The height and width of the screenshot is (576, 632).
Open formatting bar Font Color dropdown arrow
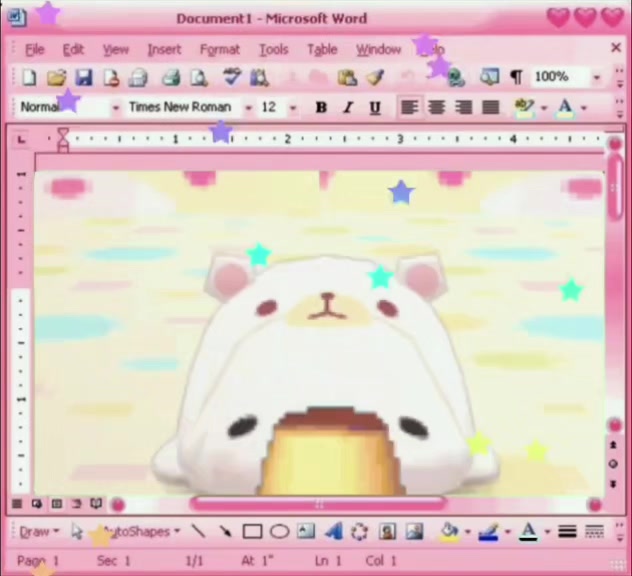(584, 108)
